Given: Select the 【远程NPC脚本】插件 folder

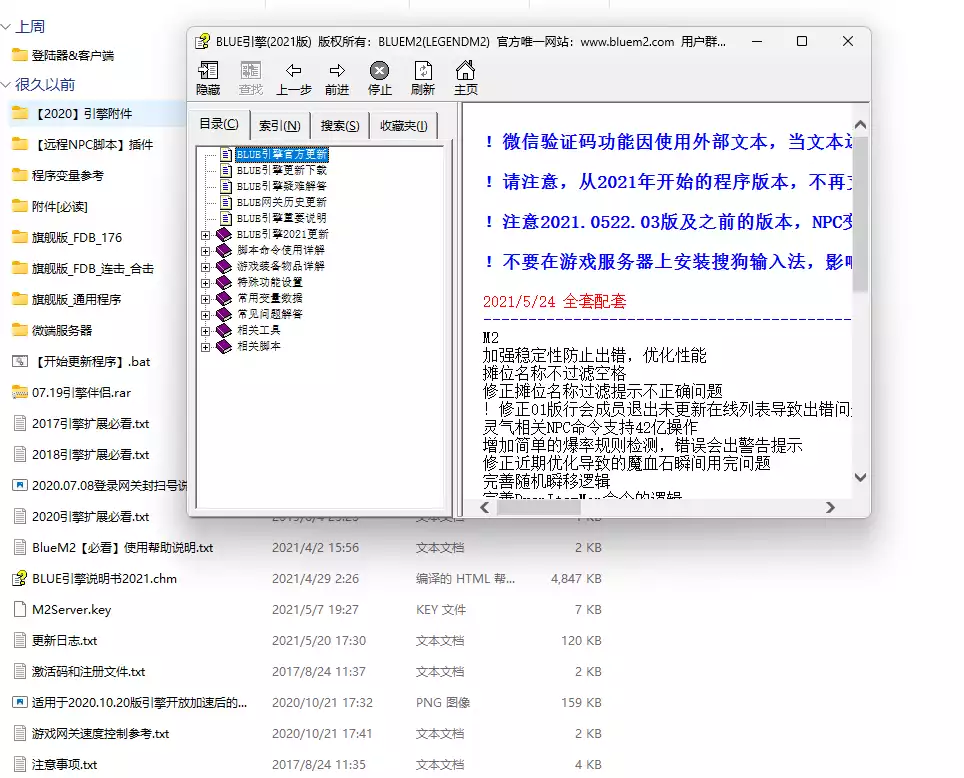Looking at the screenshot, I should pyautogui.click(x=93, y=145).
